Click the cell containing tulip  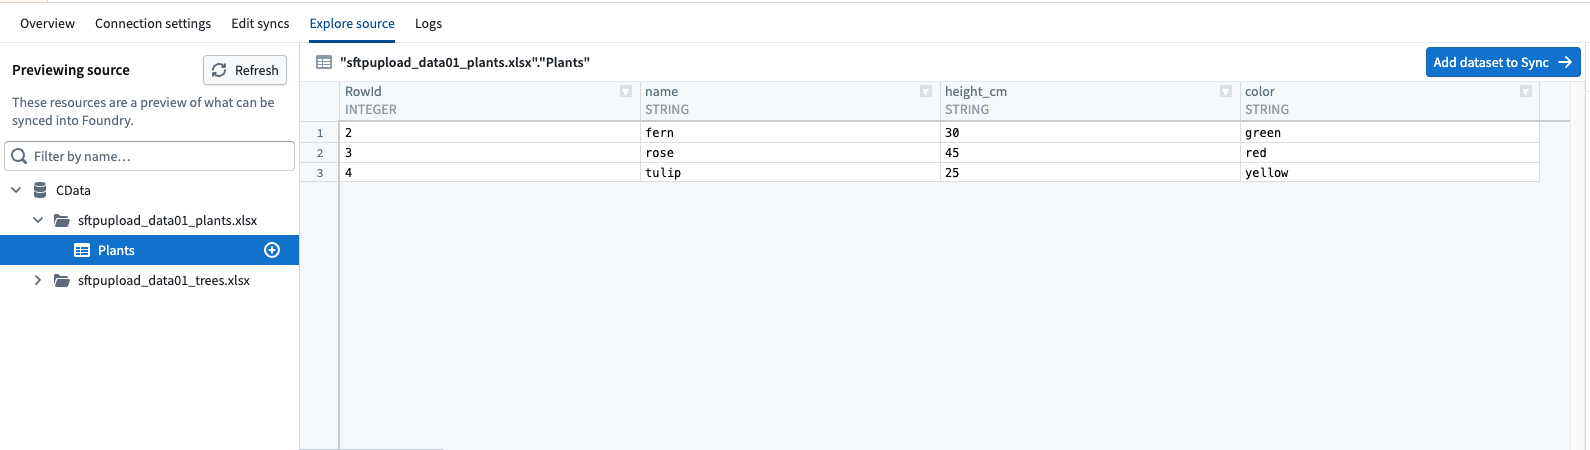click(790, 173)
